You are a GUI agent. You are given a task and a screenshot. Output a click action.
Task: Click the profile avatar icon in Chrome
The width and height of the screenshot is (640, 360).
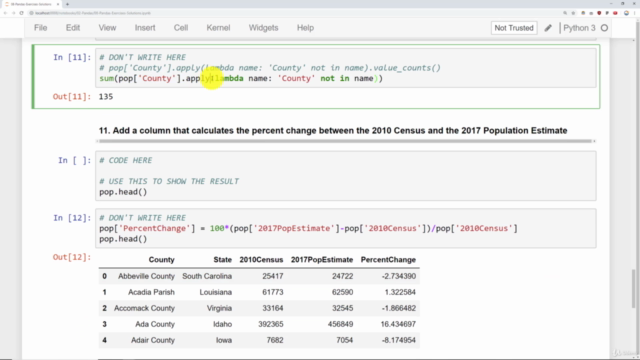tap(627, 13)
